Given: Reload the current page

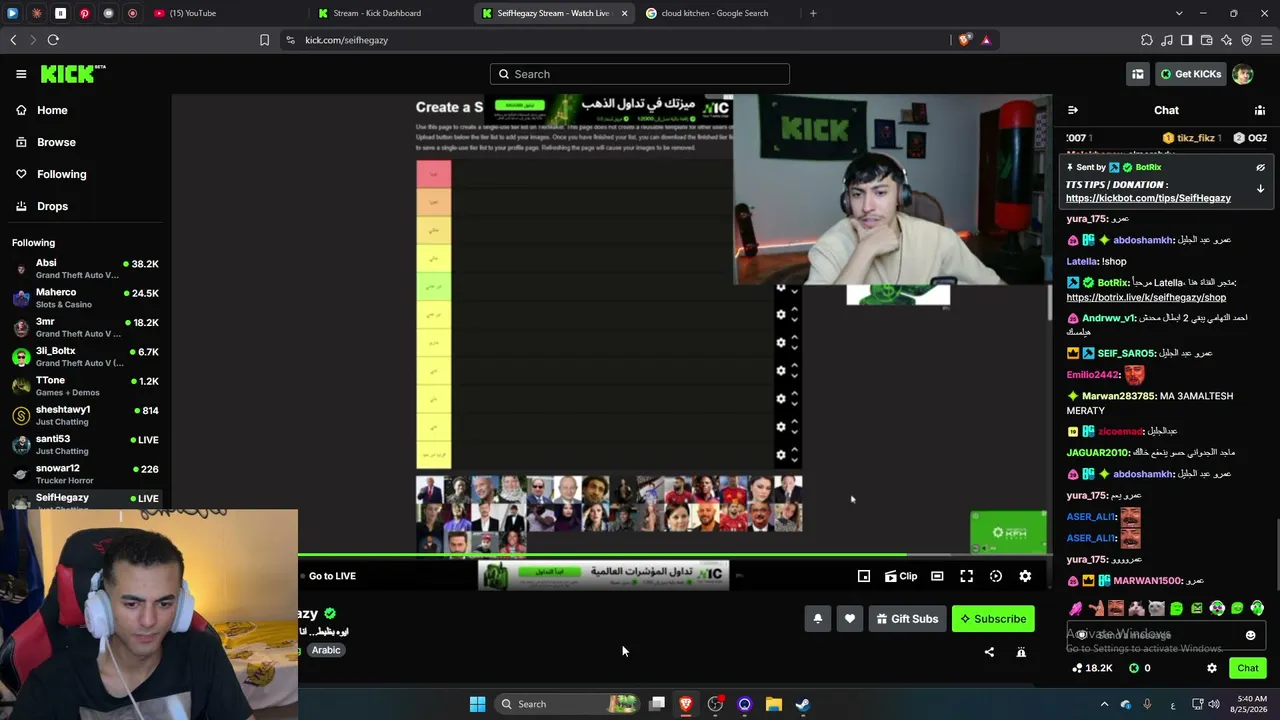Looking at the screenshot, I should pyautogui.click(x=53, y=40).
